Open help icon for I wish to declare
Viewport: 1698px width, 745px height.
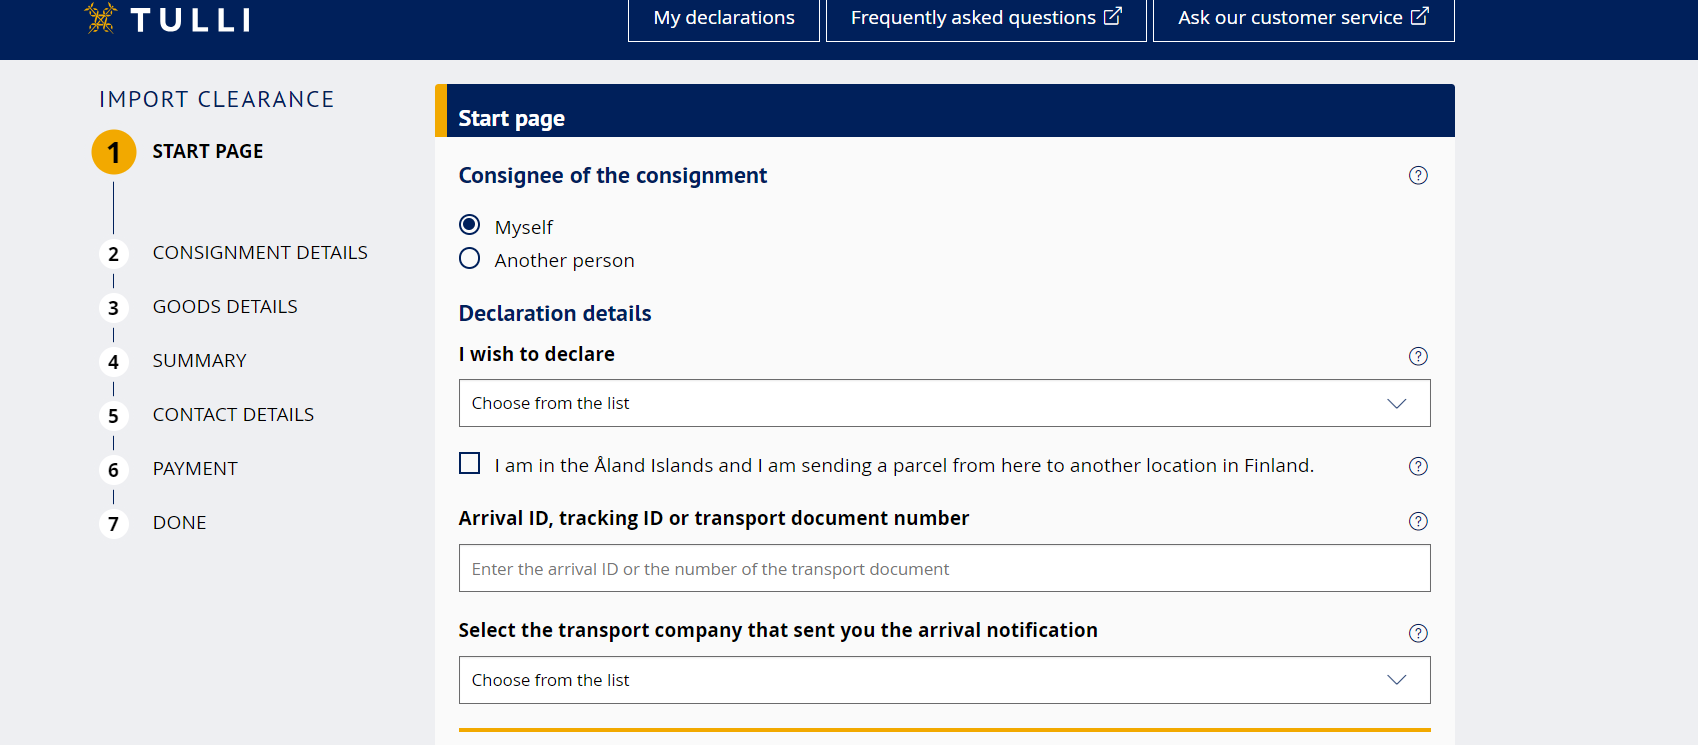(x=1418, y=357)
